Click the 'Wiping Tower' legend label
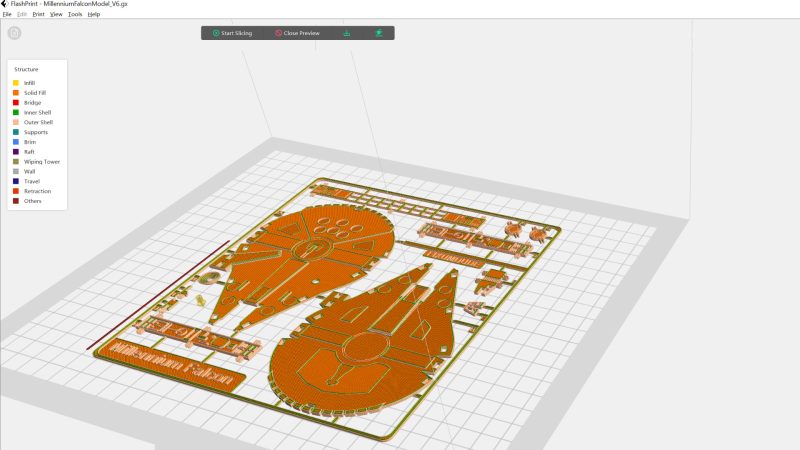 [42, 162]
